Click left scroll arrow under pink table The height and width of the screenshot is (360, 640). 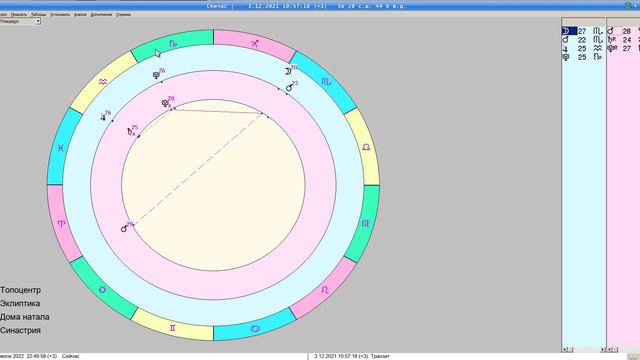610,349
